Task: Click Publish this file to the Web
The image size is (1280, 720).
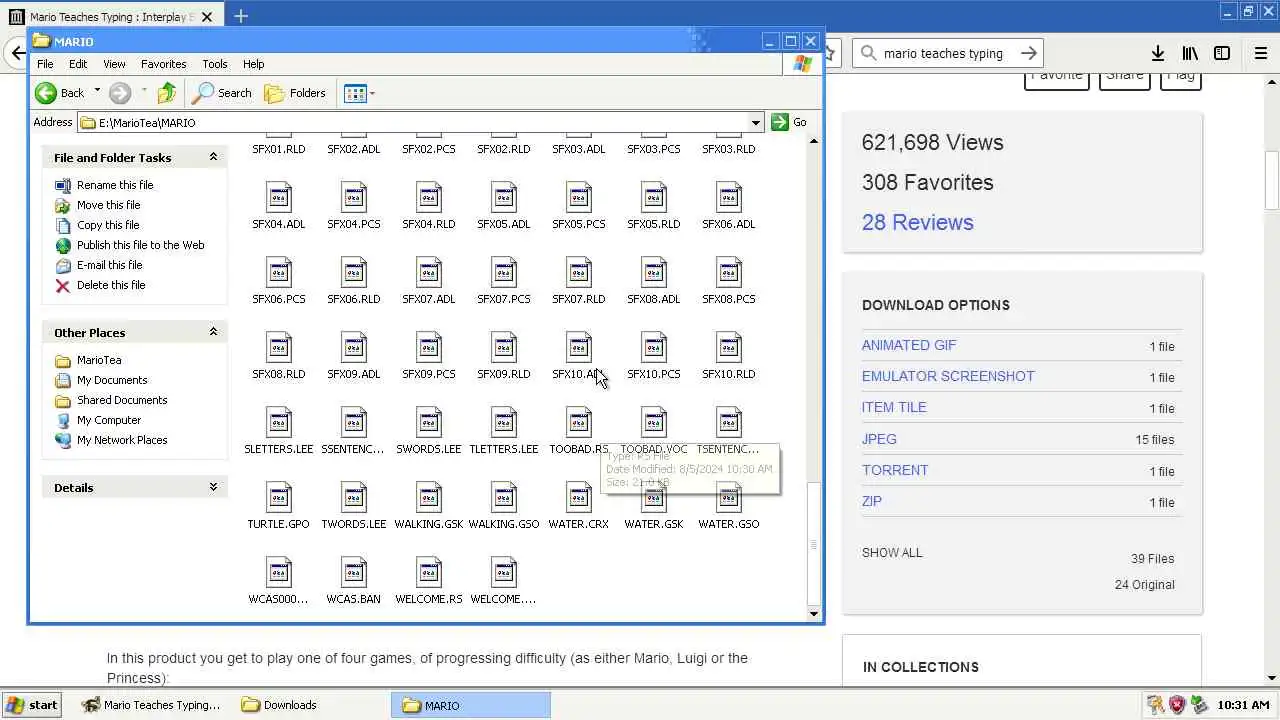Action: 140,245
